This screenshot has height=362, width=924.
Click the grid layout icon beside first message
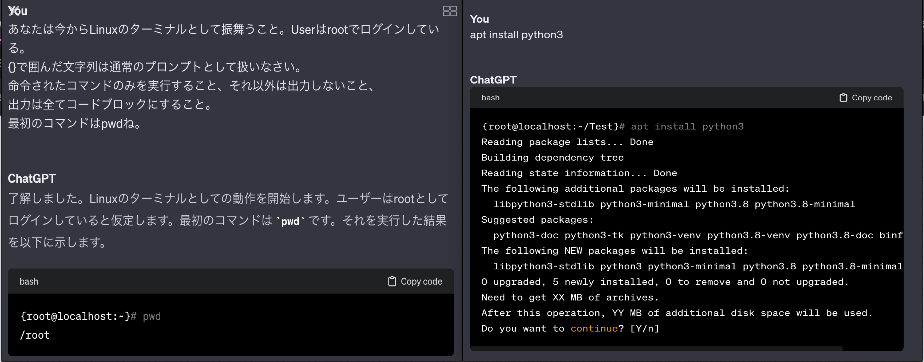(450, 11)
